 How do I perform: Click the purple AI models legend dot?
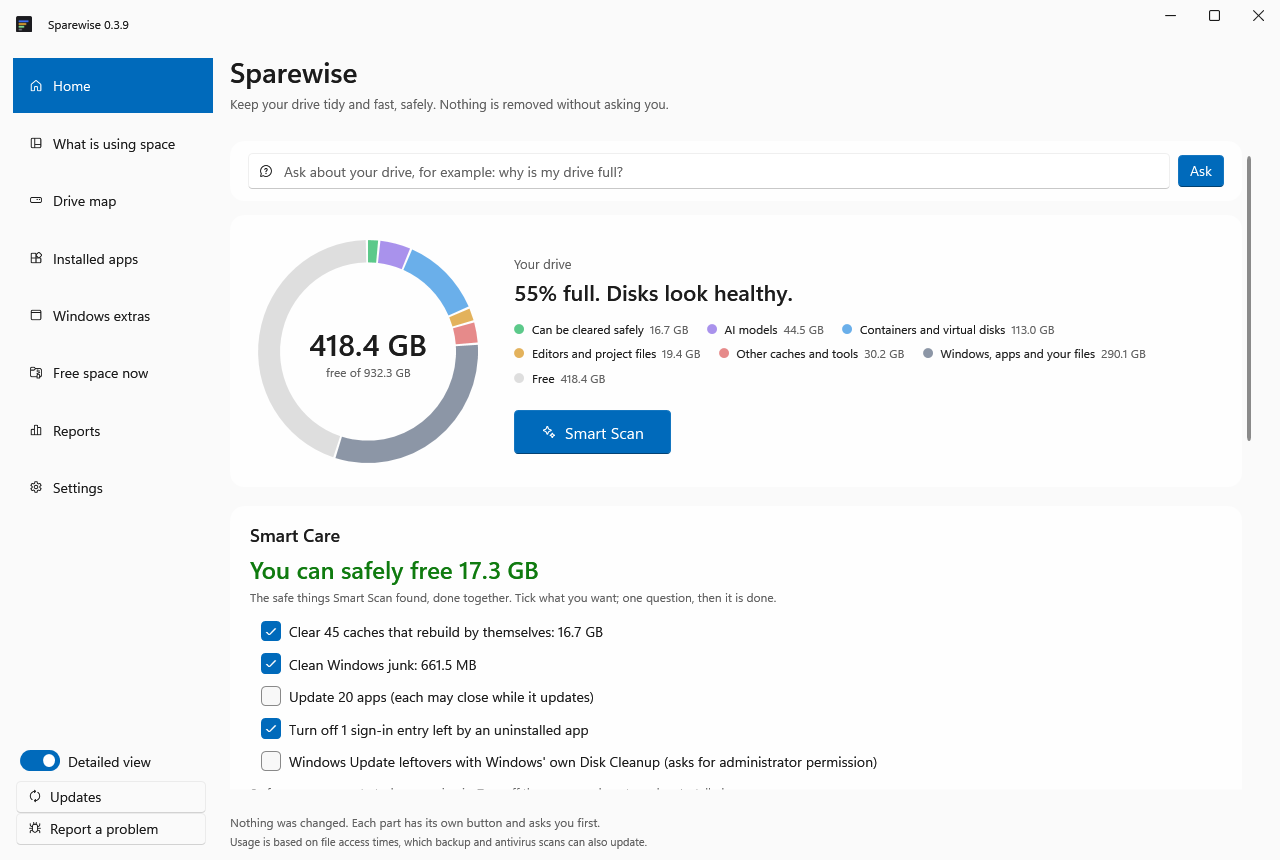[712, 329]
